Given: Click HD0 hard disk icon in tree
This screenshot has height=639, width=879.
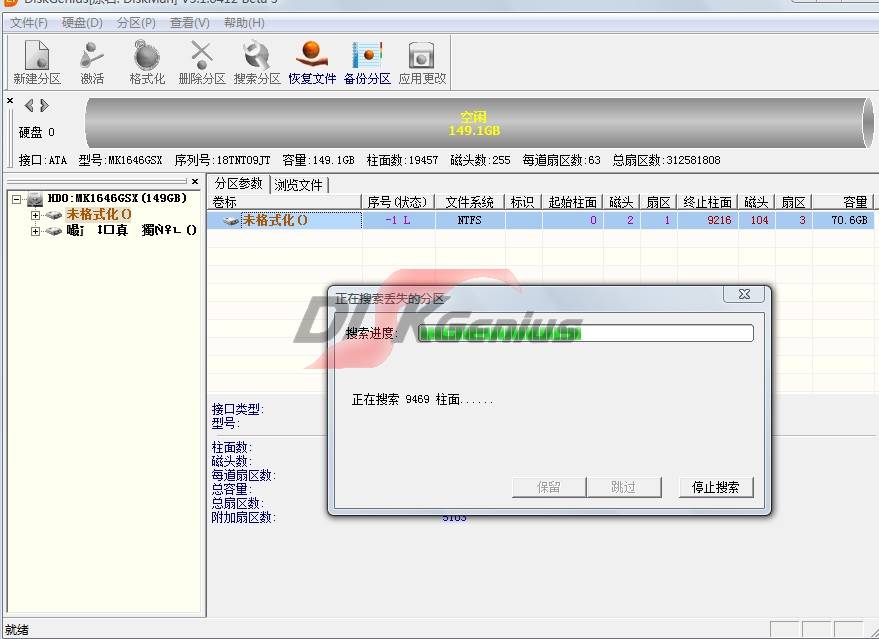Looking at the screenshot, I should 35,198.
